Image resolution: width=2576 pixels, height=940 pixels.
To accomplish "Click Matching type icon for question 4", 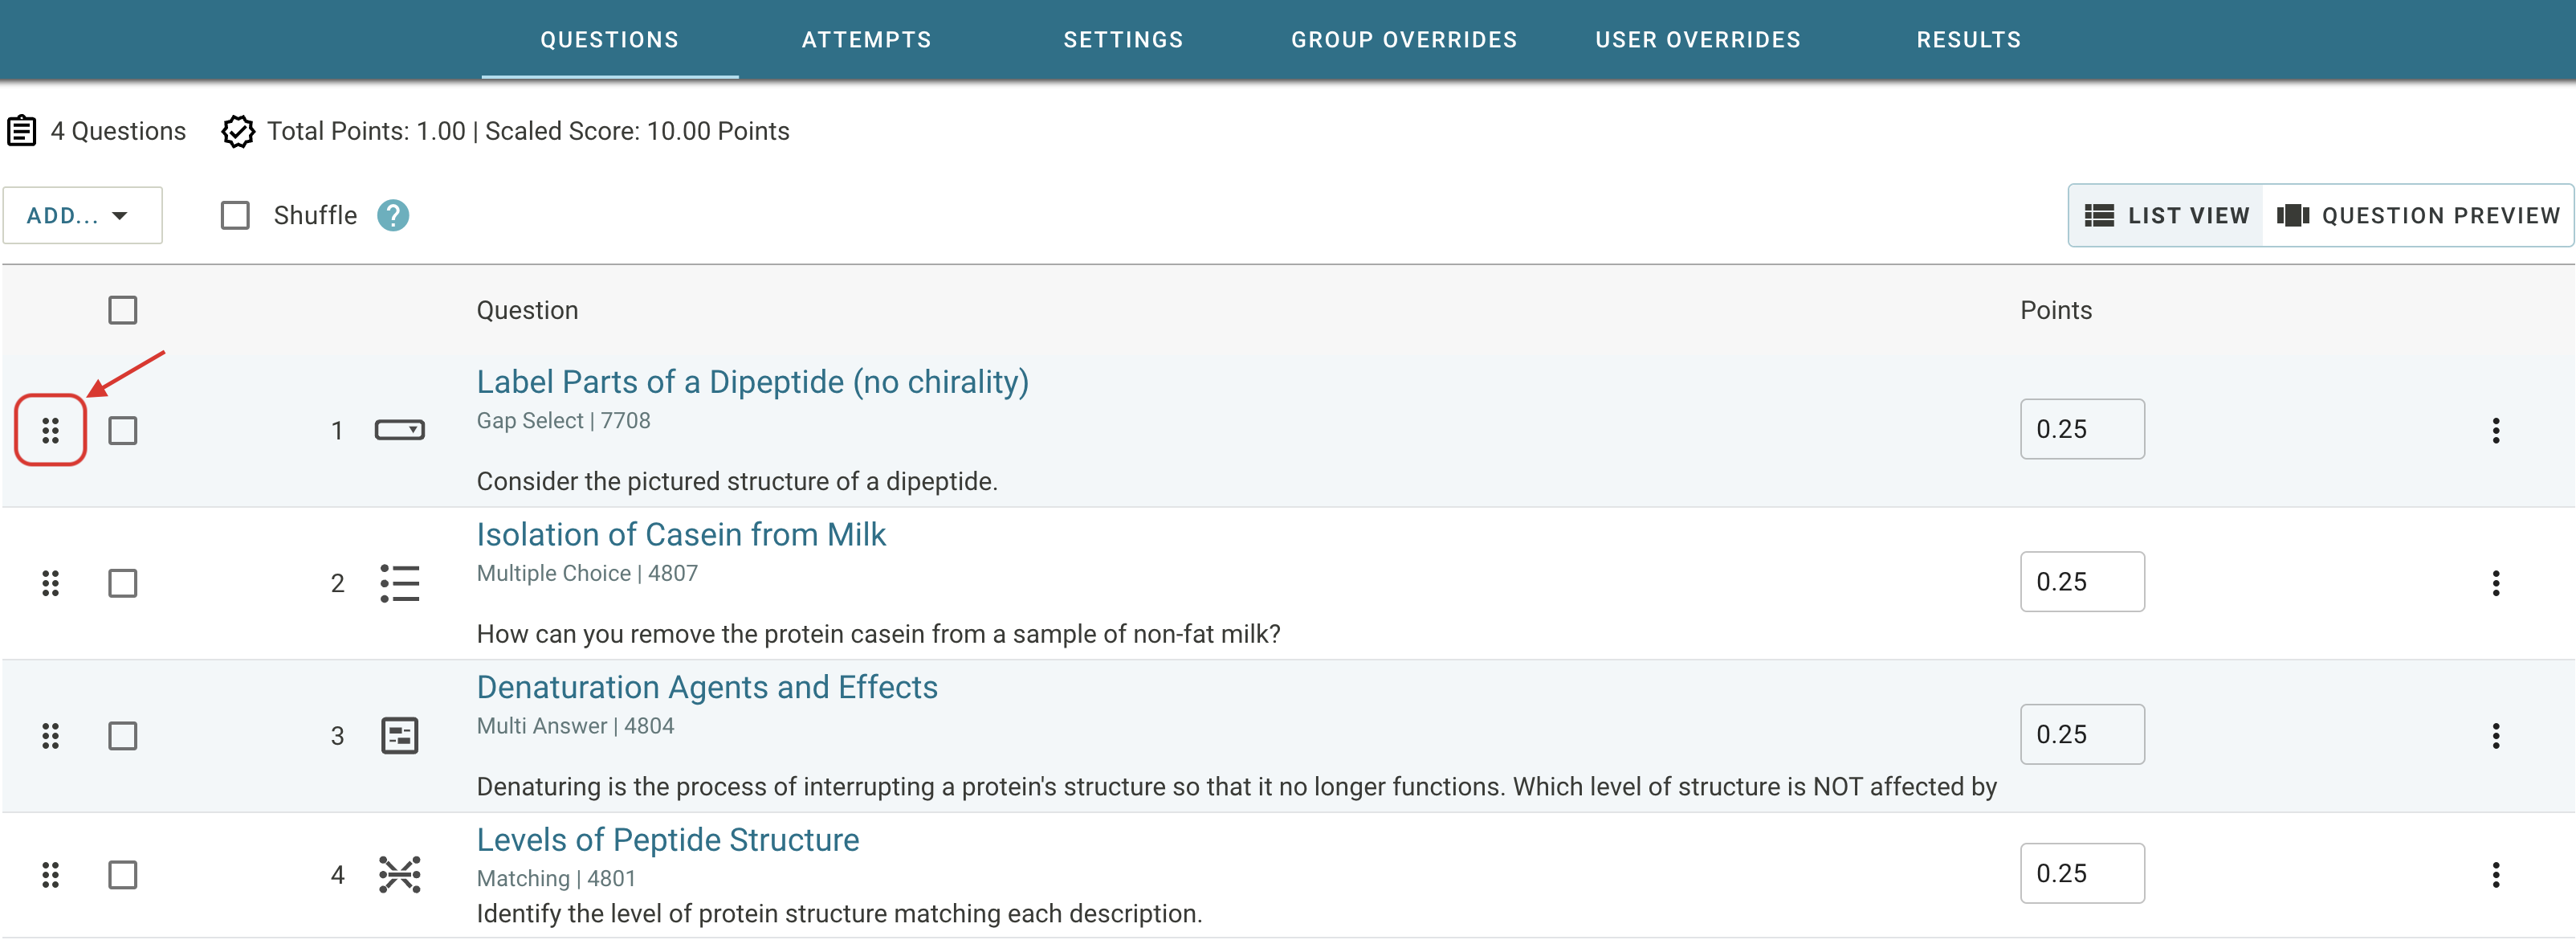I will pyautogui.click(x=399, y=875).
